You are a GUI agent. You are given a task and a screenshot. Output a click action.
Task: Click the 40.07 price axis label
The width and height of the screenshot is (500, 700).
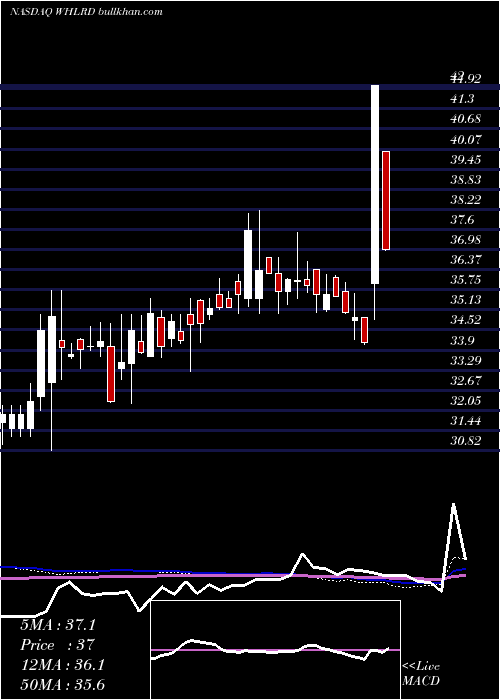[465, 139]
